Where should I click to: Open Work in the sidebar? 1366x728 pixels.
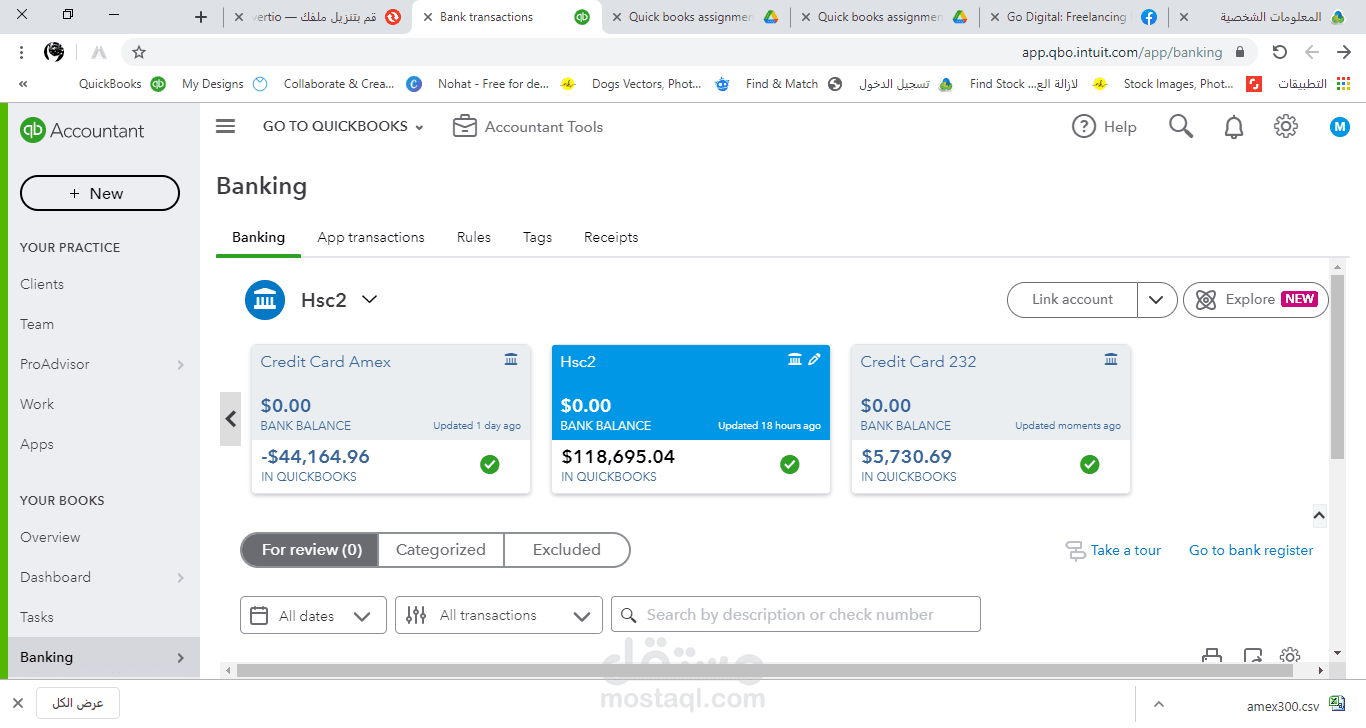(x=37, y=405)
